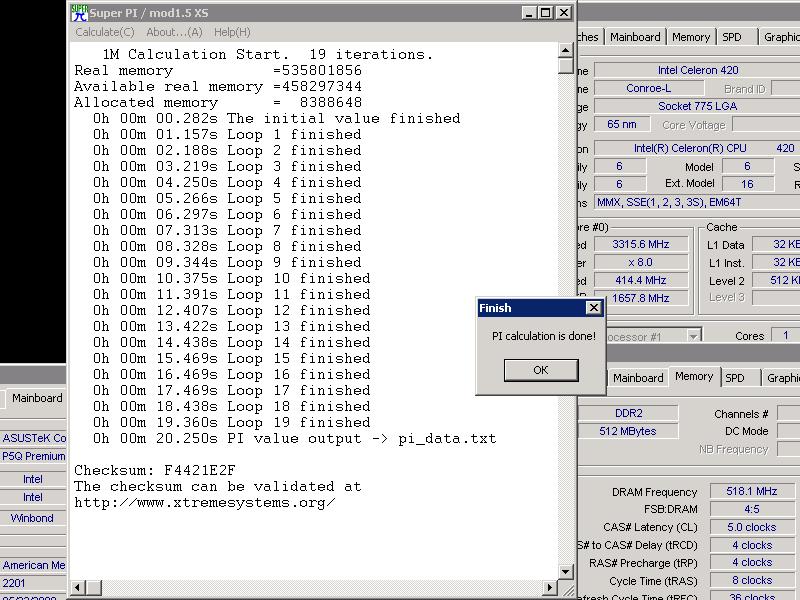Click the xtremesystems.org URL text

(x=205, y=503)
